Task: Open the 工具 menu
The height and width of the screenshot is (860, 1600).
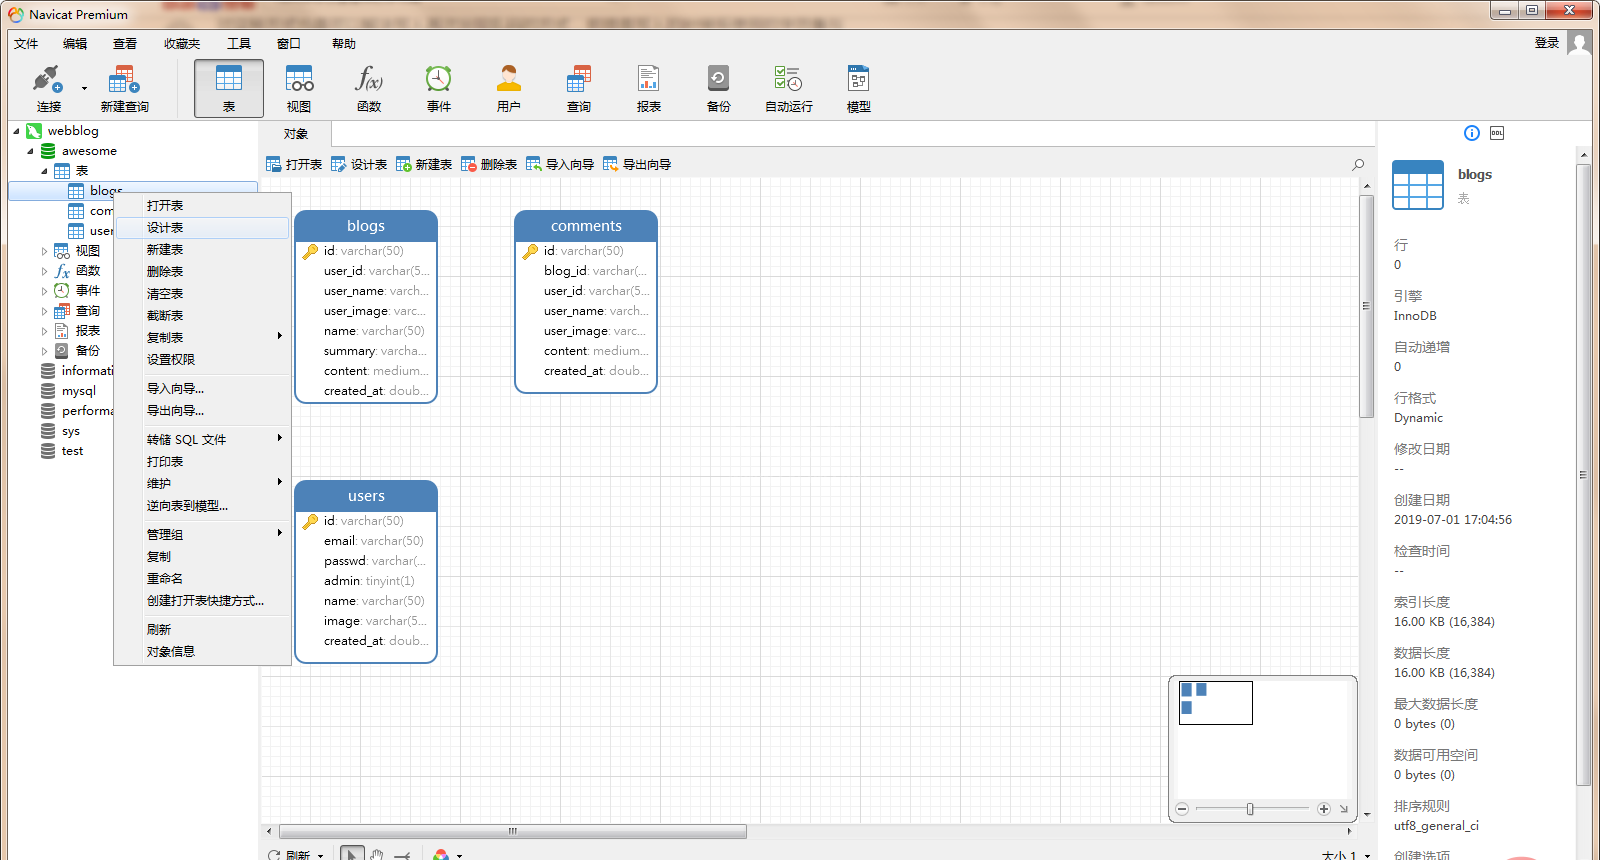Action: (x=238, y=44)
